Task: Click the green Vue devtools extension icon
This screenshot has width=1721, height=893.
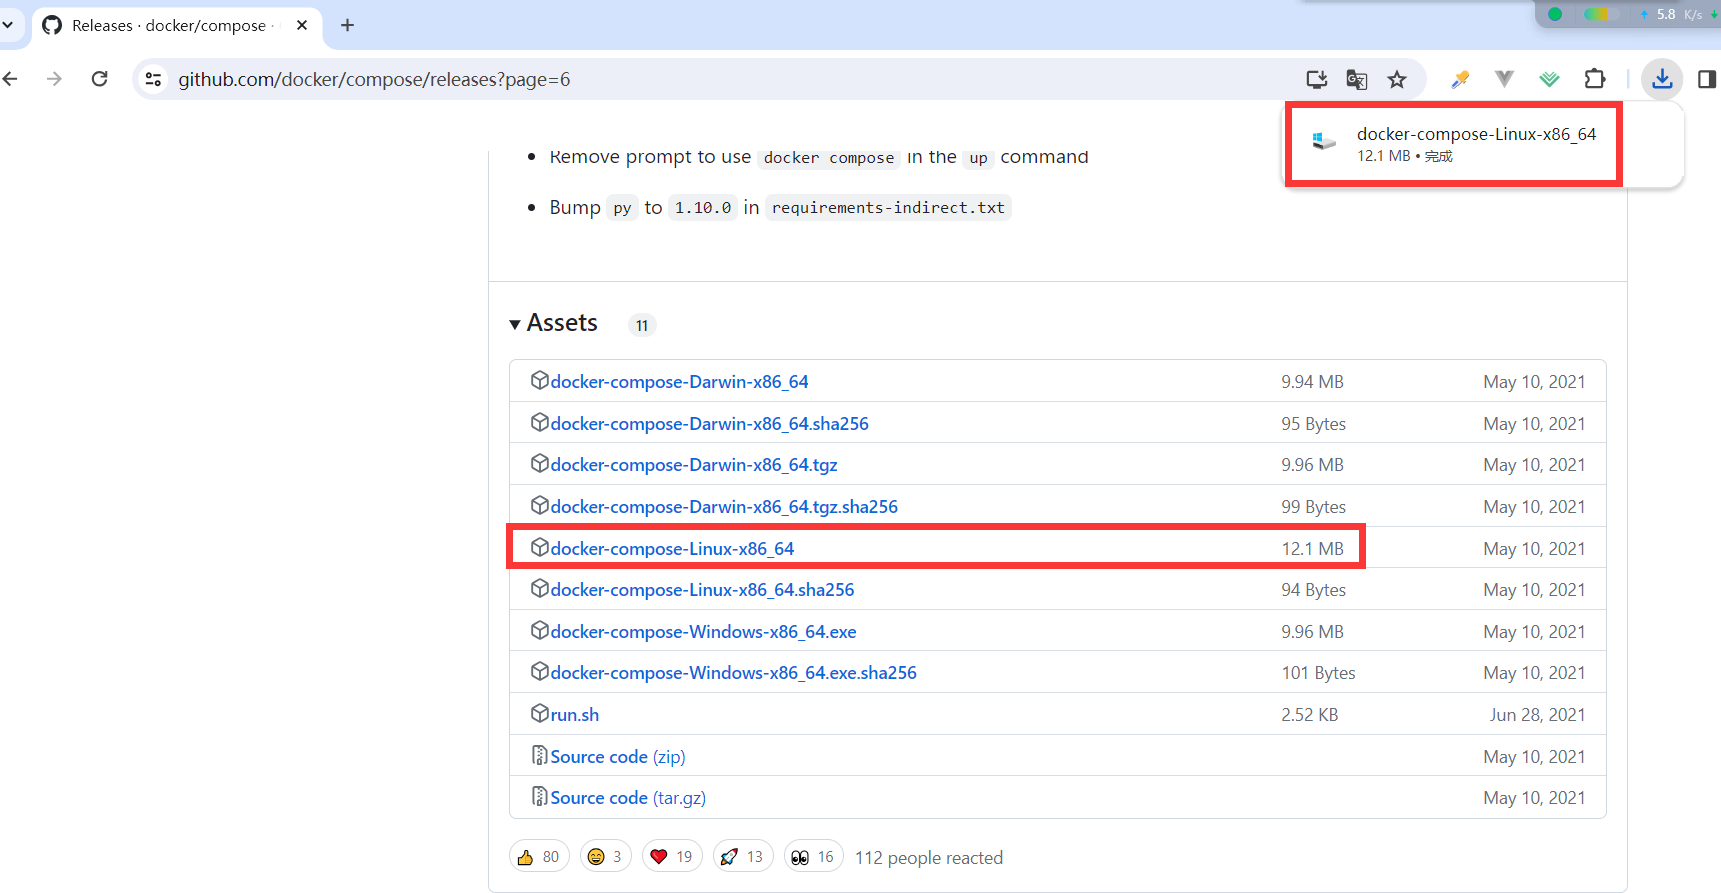Action: pos(1549,79)
